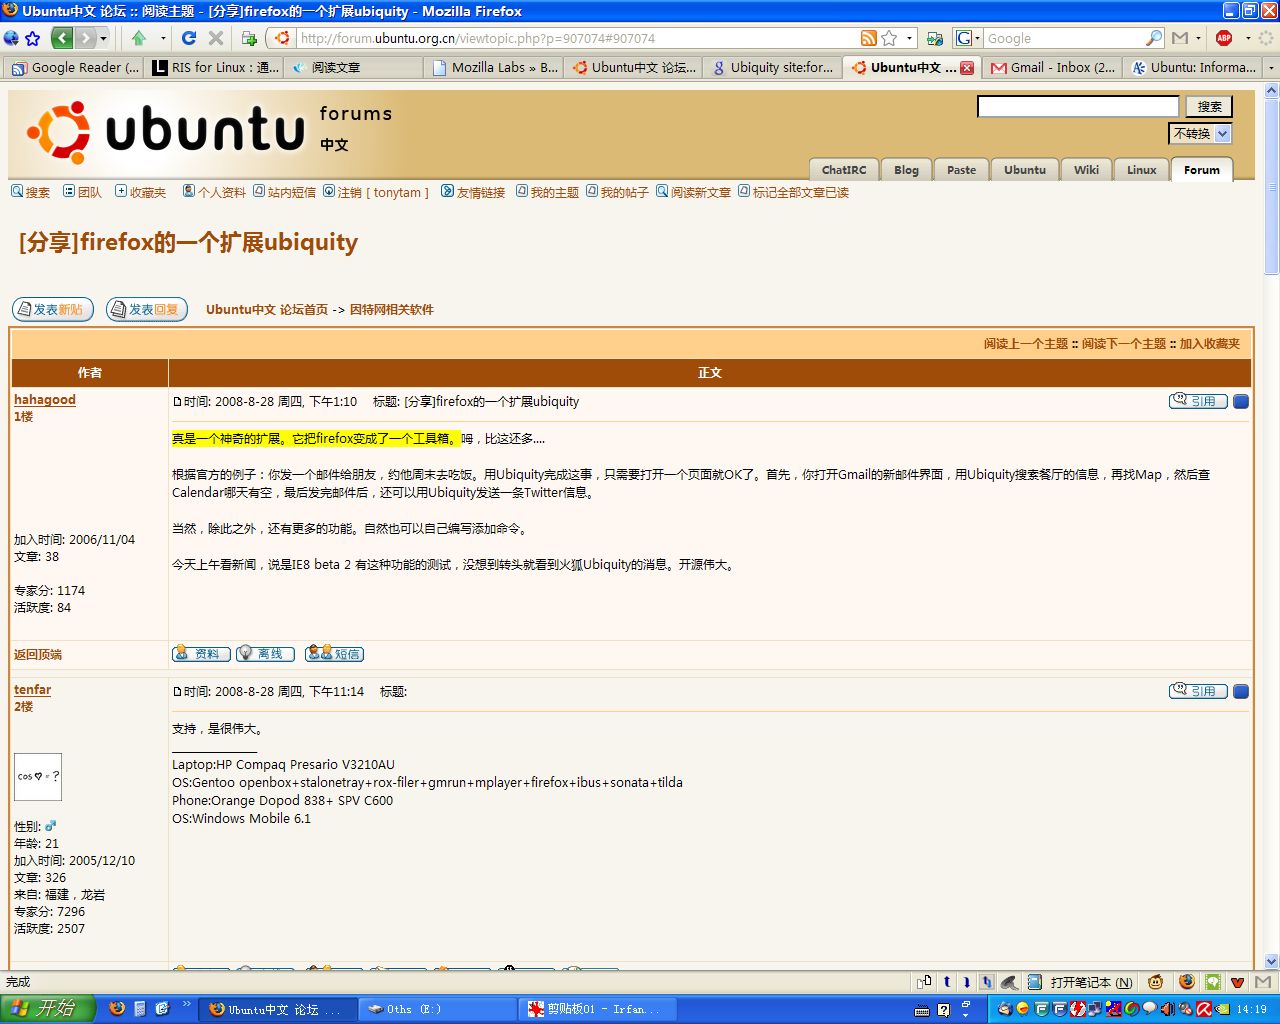Image resolution: width=1280 pixels, height=1024 pixels.
Task: Click the Gmail notifier icon in the toolbar
Action: pos(1180,38)
